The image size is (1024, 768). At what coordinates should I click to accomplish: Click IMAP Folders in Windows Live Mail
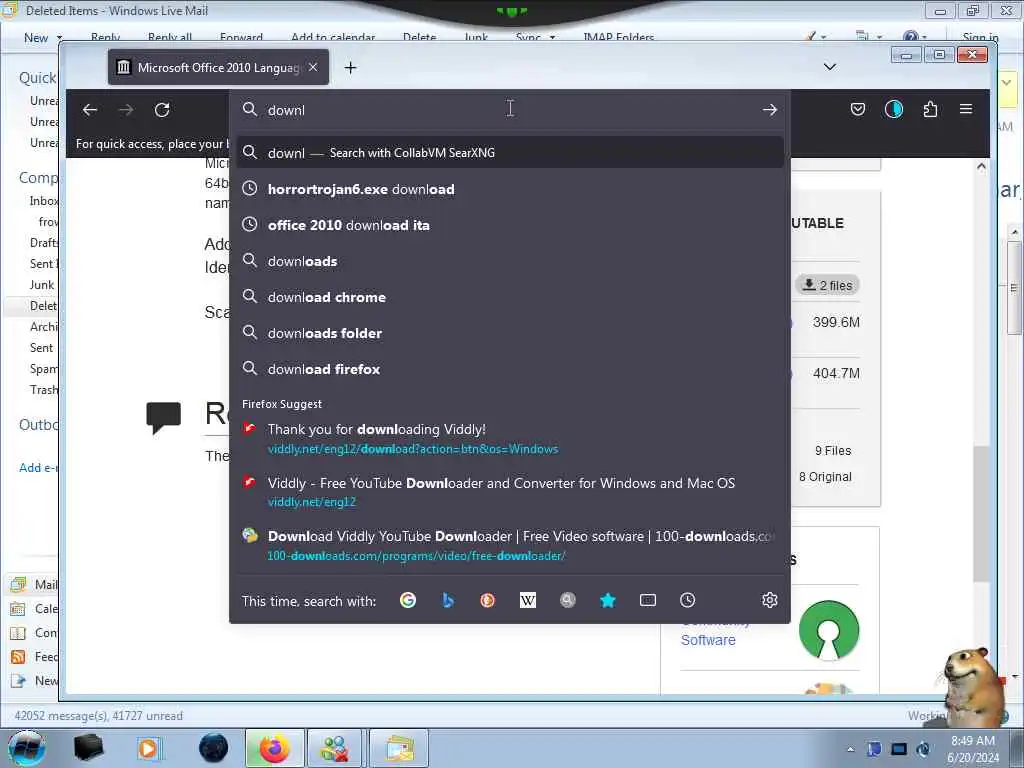click(x=618, y=38)
